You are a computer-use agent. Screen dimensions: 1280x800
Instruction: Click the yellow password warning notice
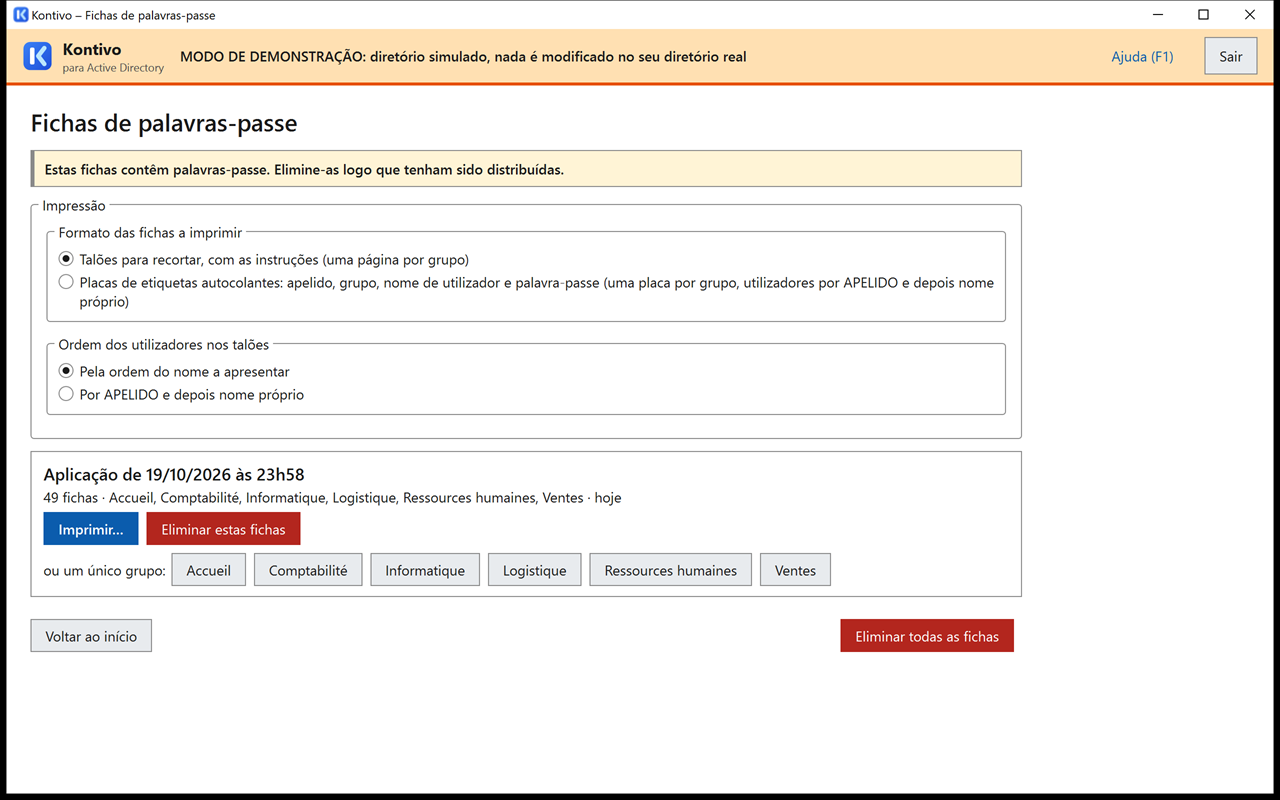526,169
